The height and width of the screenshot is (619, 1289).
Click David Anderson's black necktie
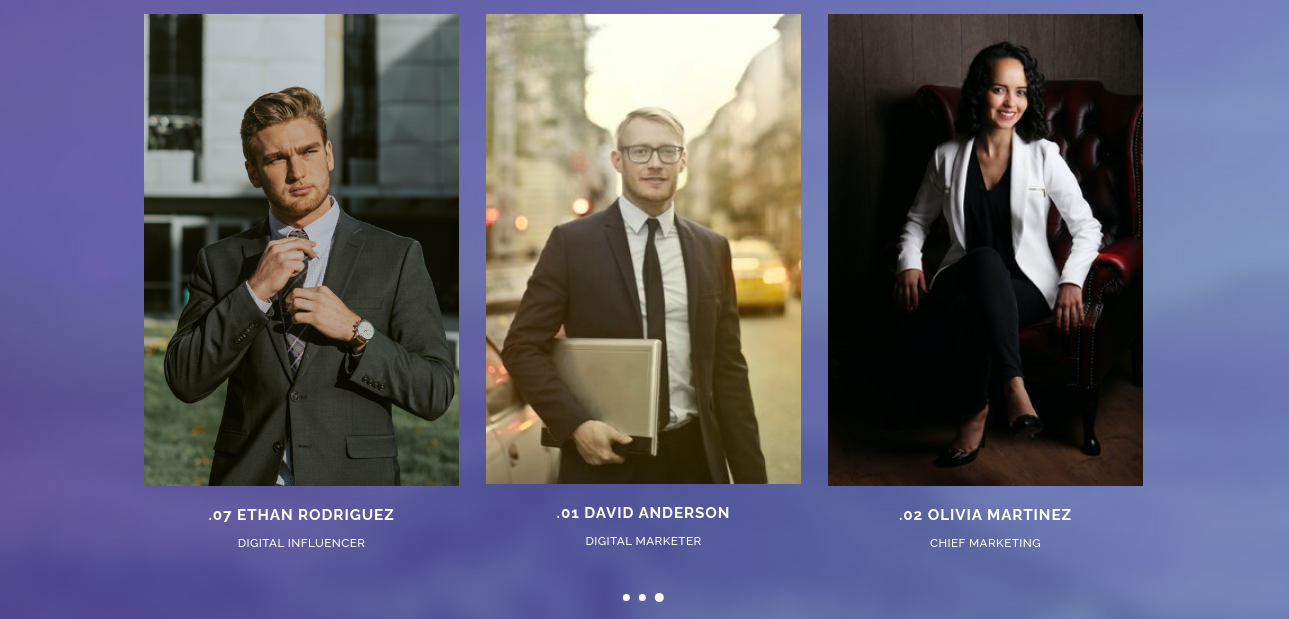pyautogui.click(x=655, y=320)
